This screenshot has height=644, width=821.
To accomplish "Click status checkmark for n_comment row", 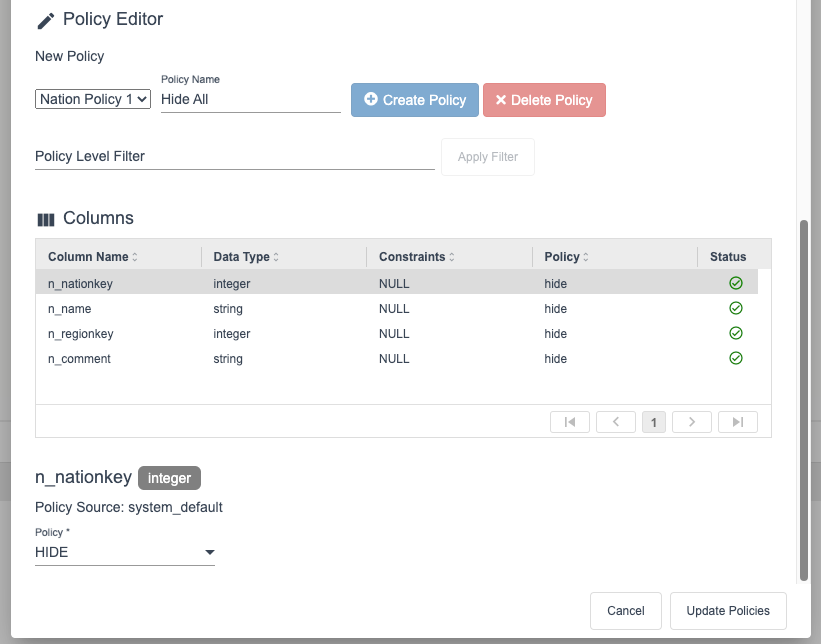I will pos(736,358).
